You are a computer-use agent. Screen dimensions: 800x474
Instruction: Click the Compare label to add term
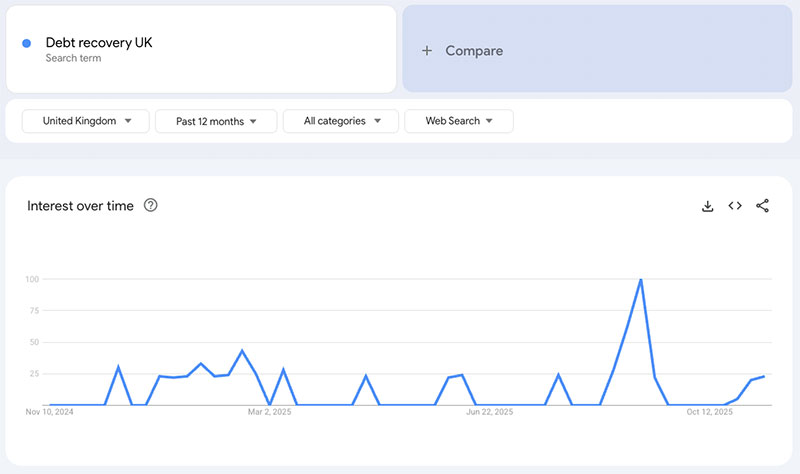[x=474, y=51]
